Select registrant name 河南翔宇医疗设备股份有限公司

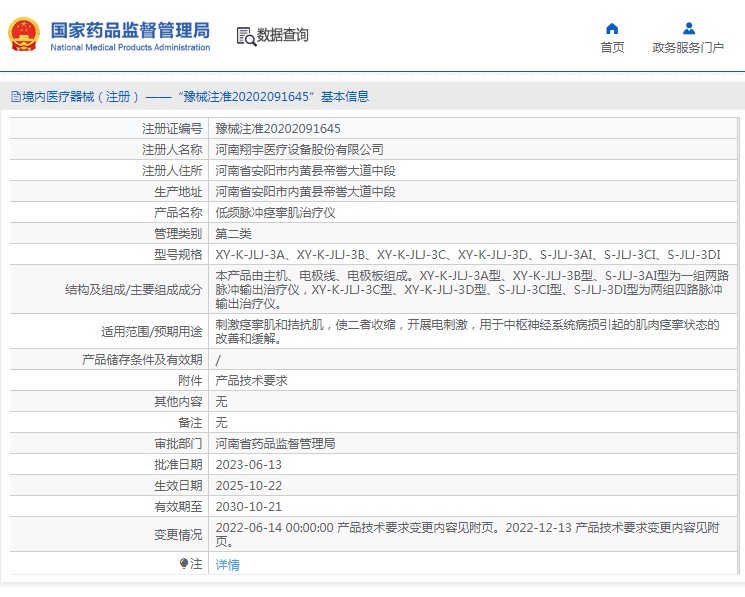299,150
